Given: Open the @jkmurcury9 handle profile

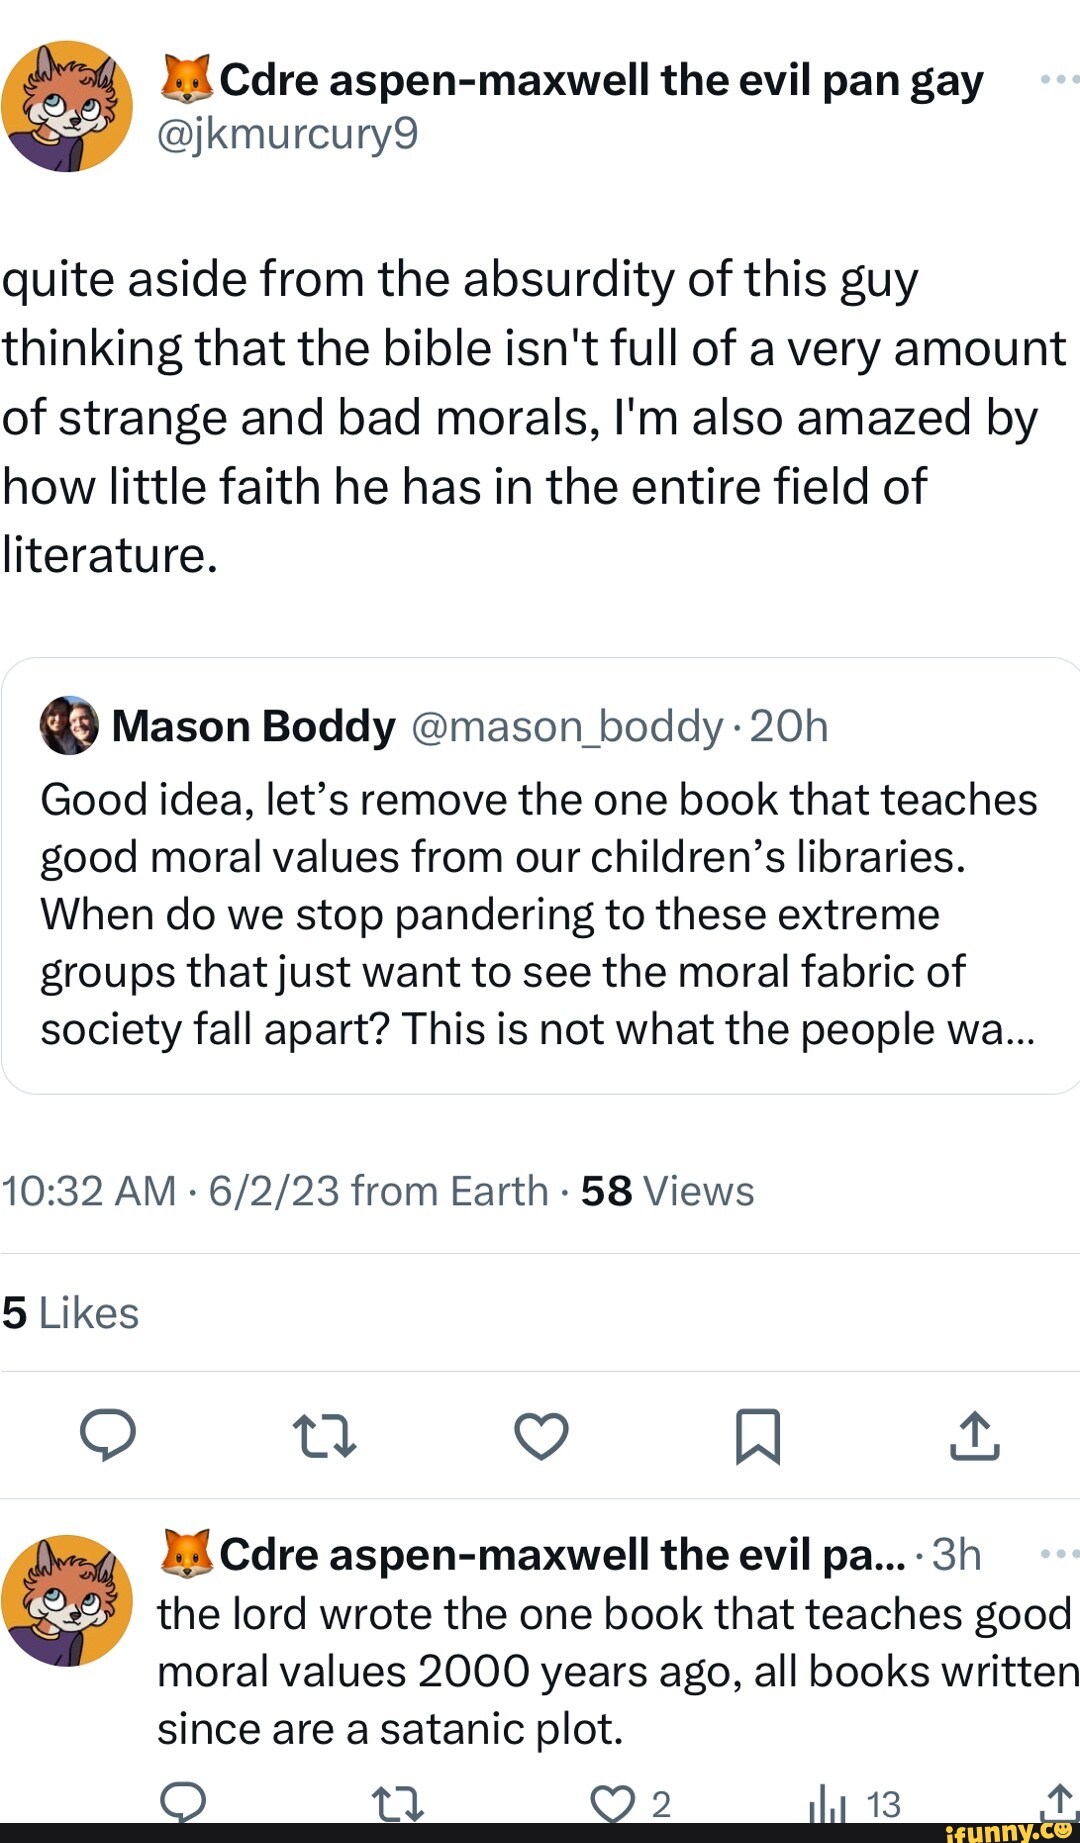Looking at the screenshot, I should click(x=288, y=133).
